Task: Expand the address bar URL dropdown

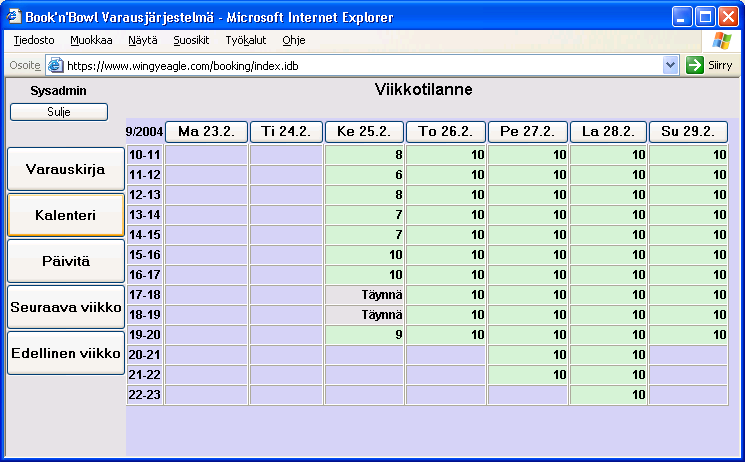Action: [x=671, y=65]
